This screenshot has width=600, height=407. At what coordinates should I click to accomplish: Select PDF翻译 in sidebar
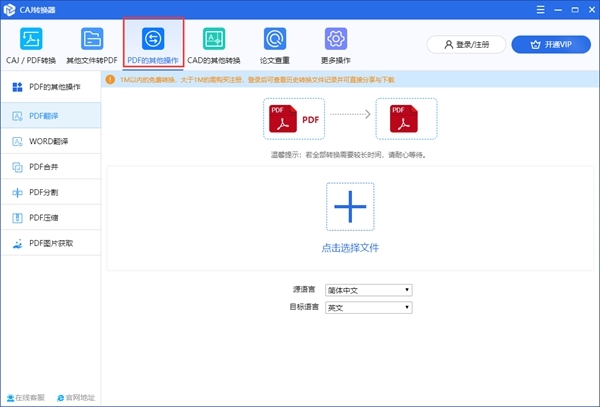pos(50,116)
